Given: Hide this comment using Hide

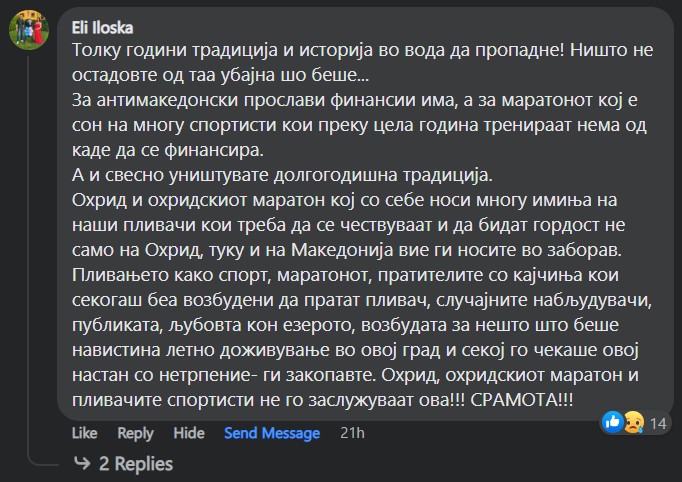Looking at the screenshot, I should click(x=189, y=433).
